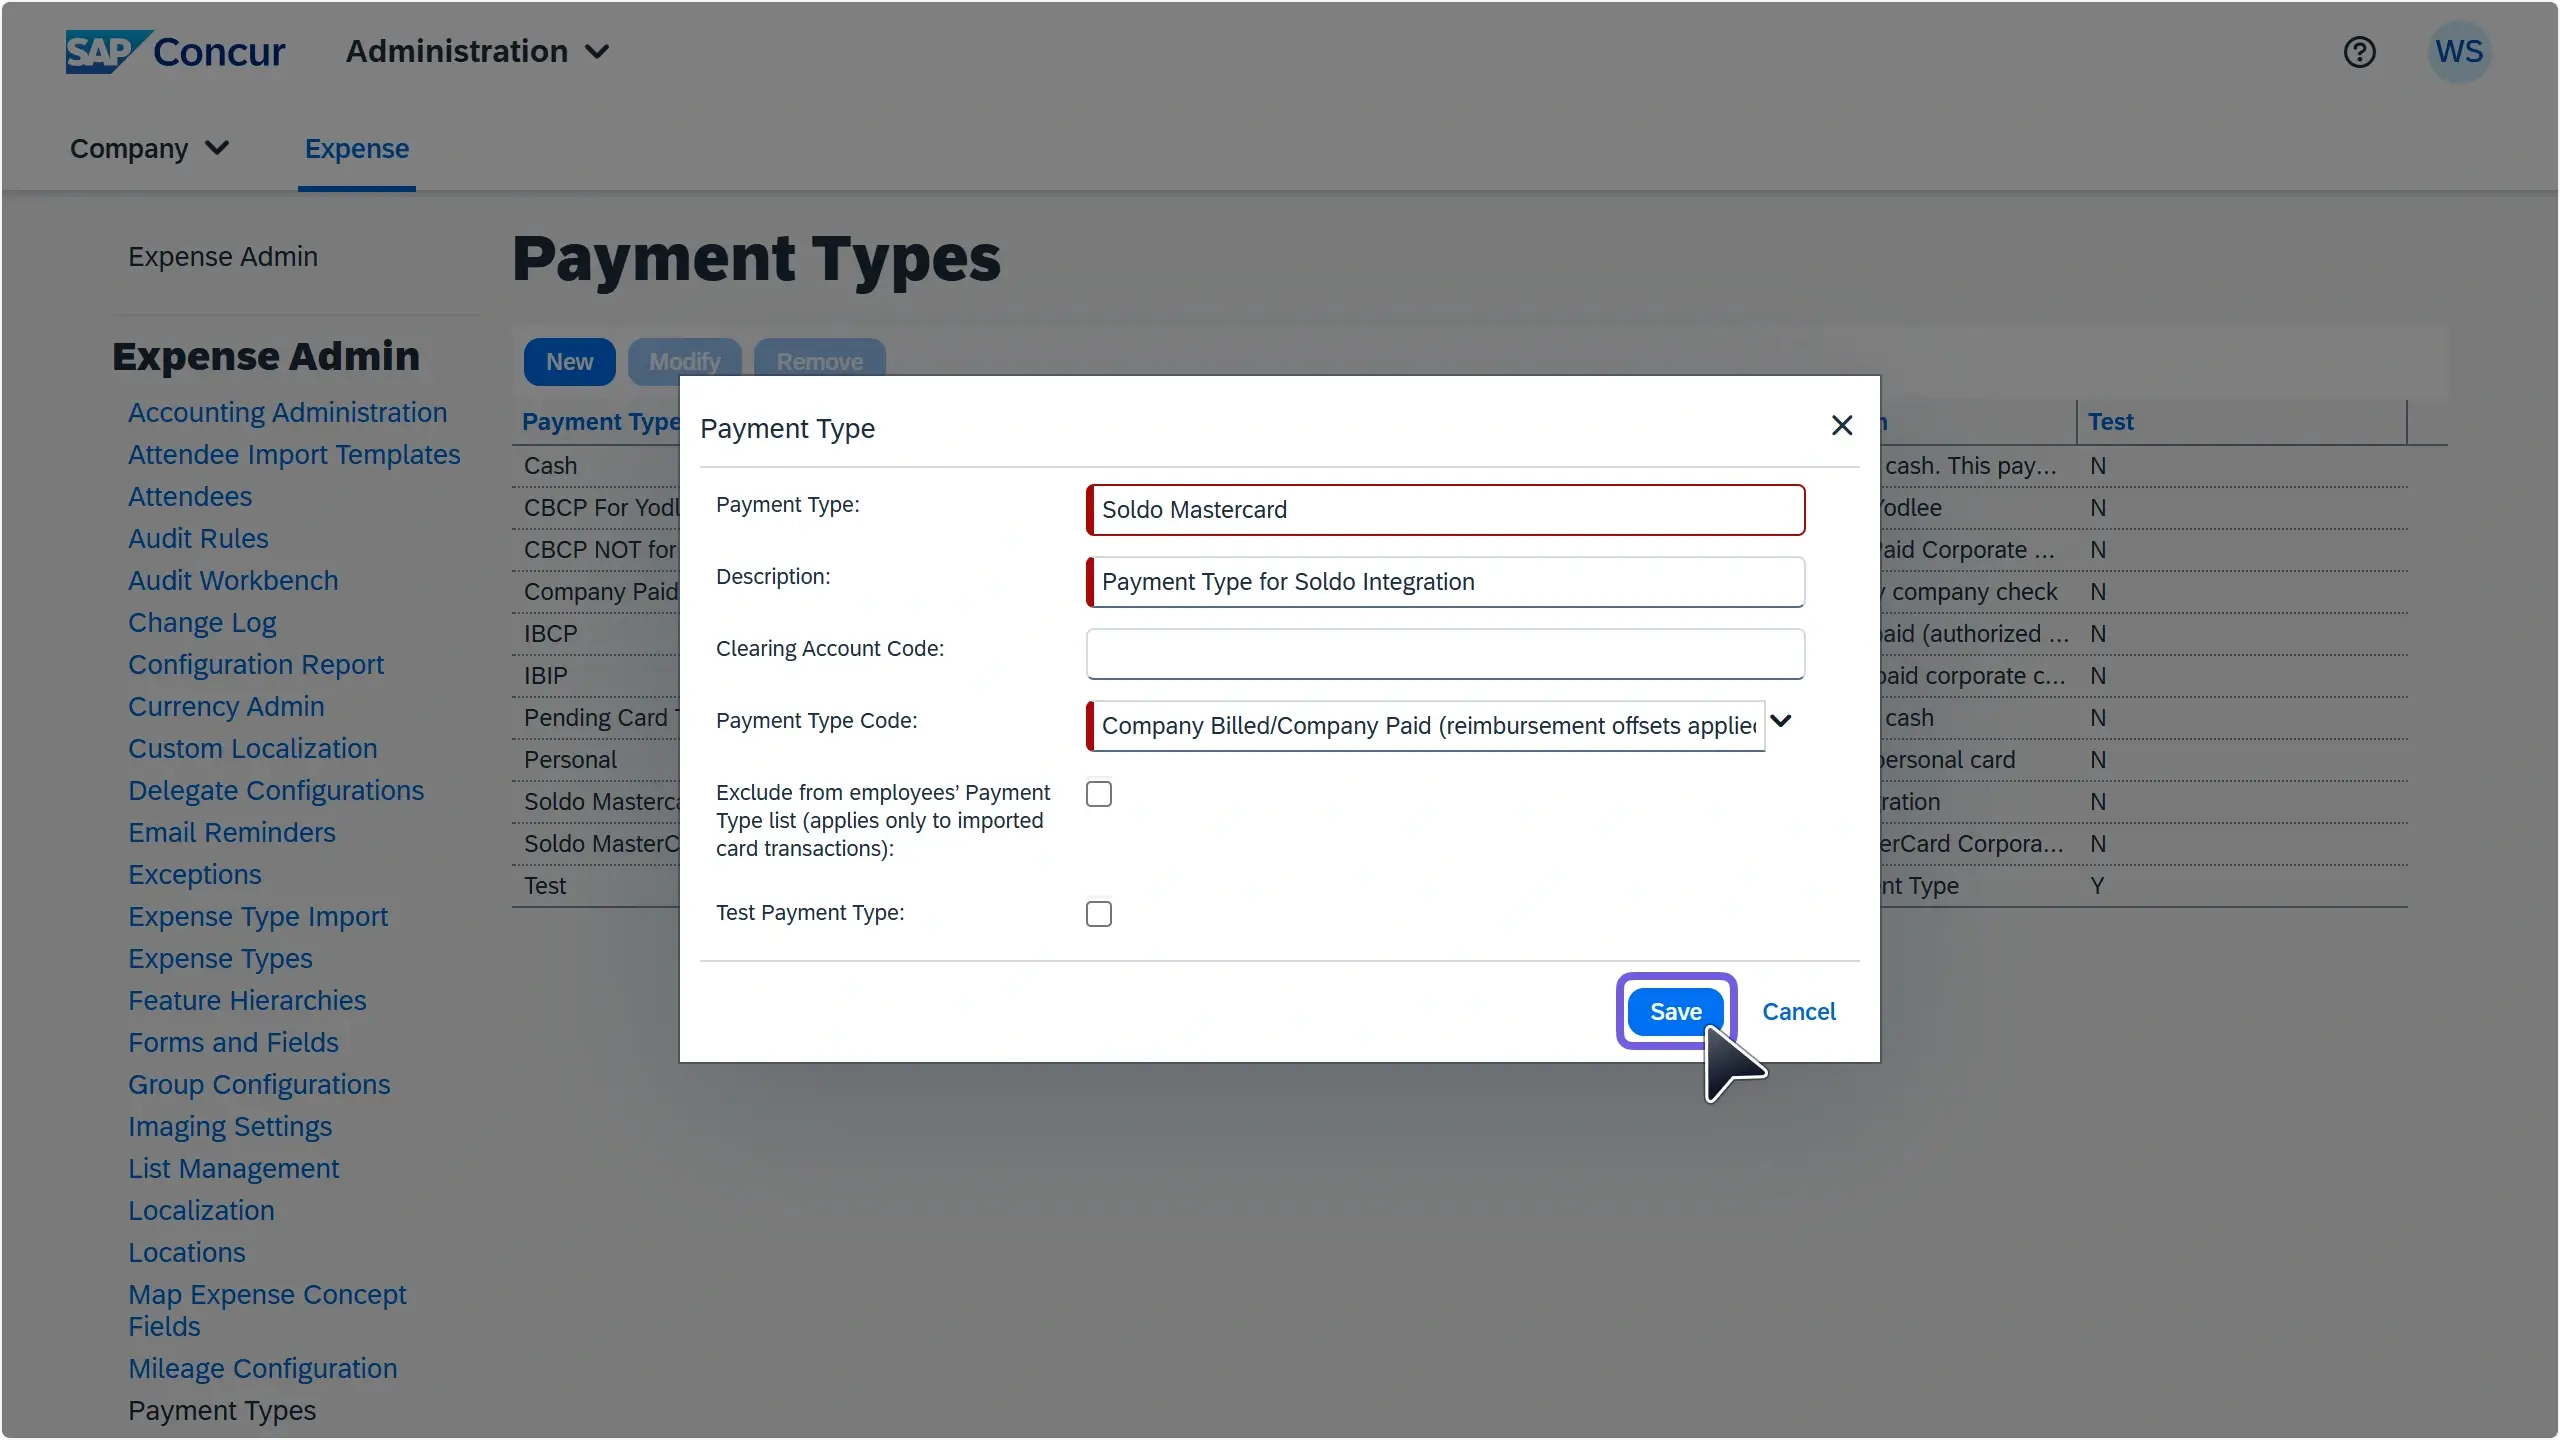Open Attendee Import Templates link

point(294,454)
